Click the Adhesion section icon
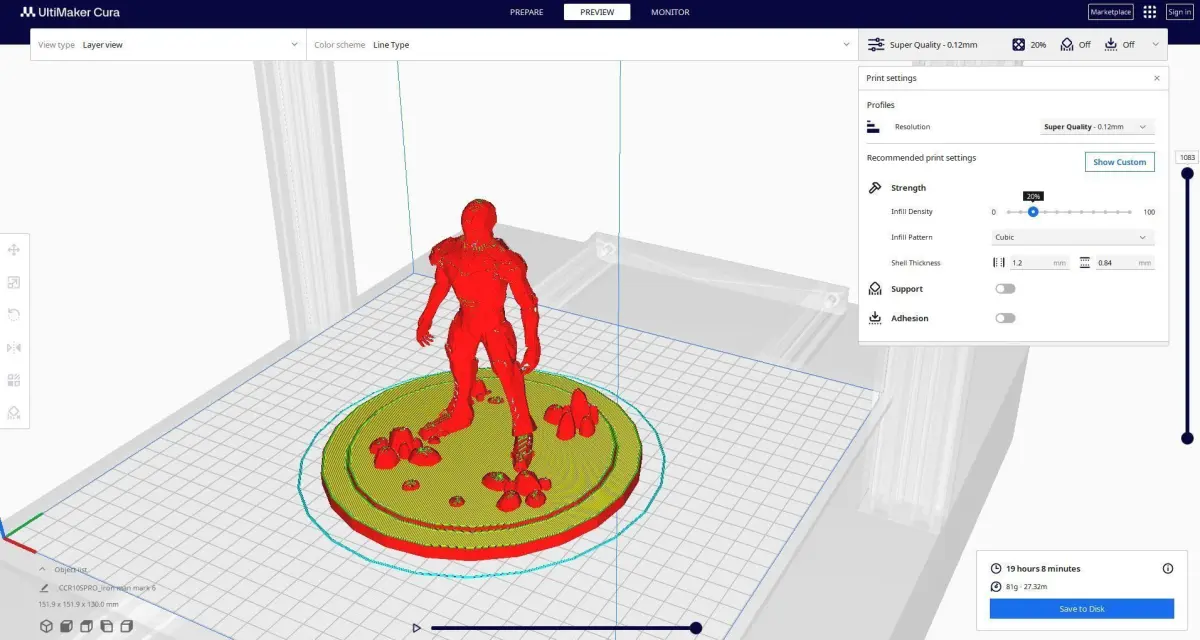 [875, 318]
